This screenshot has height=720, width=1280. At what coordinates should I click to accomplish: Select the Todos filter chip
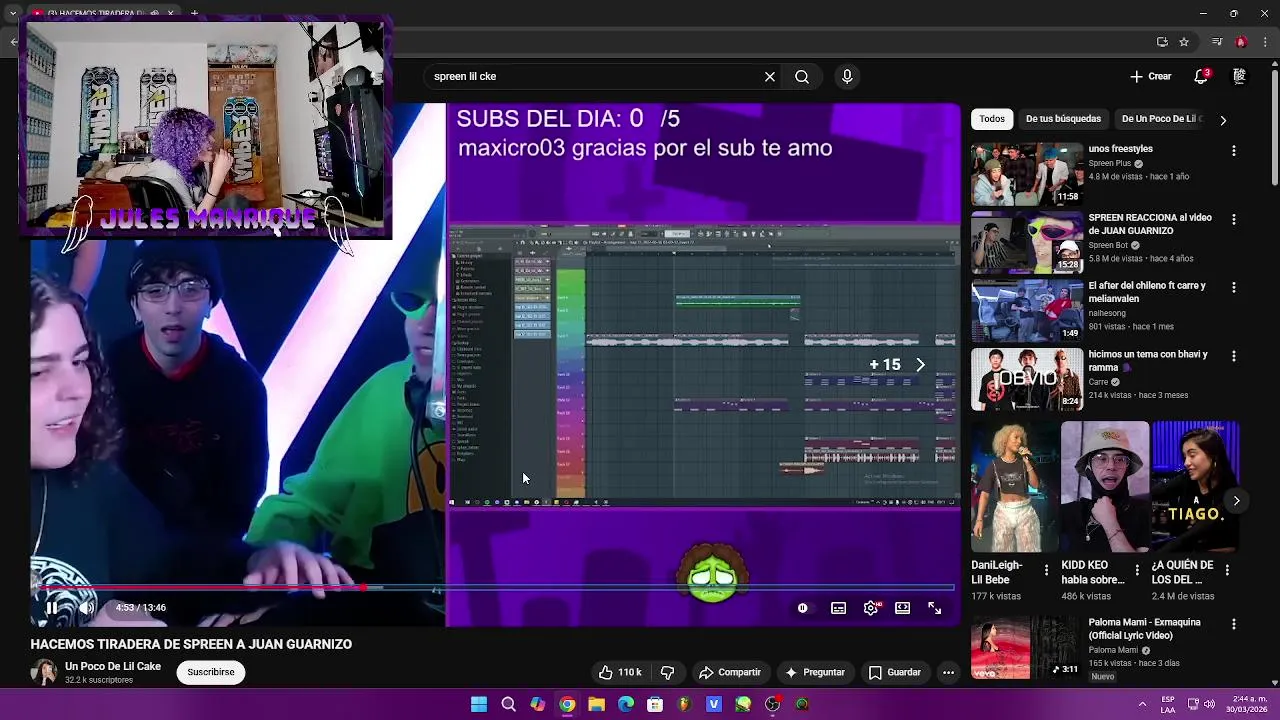992,119
